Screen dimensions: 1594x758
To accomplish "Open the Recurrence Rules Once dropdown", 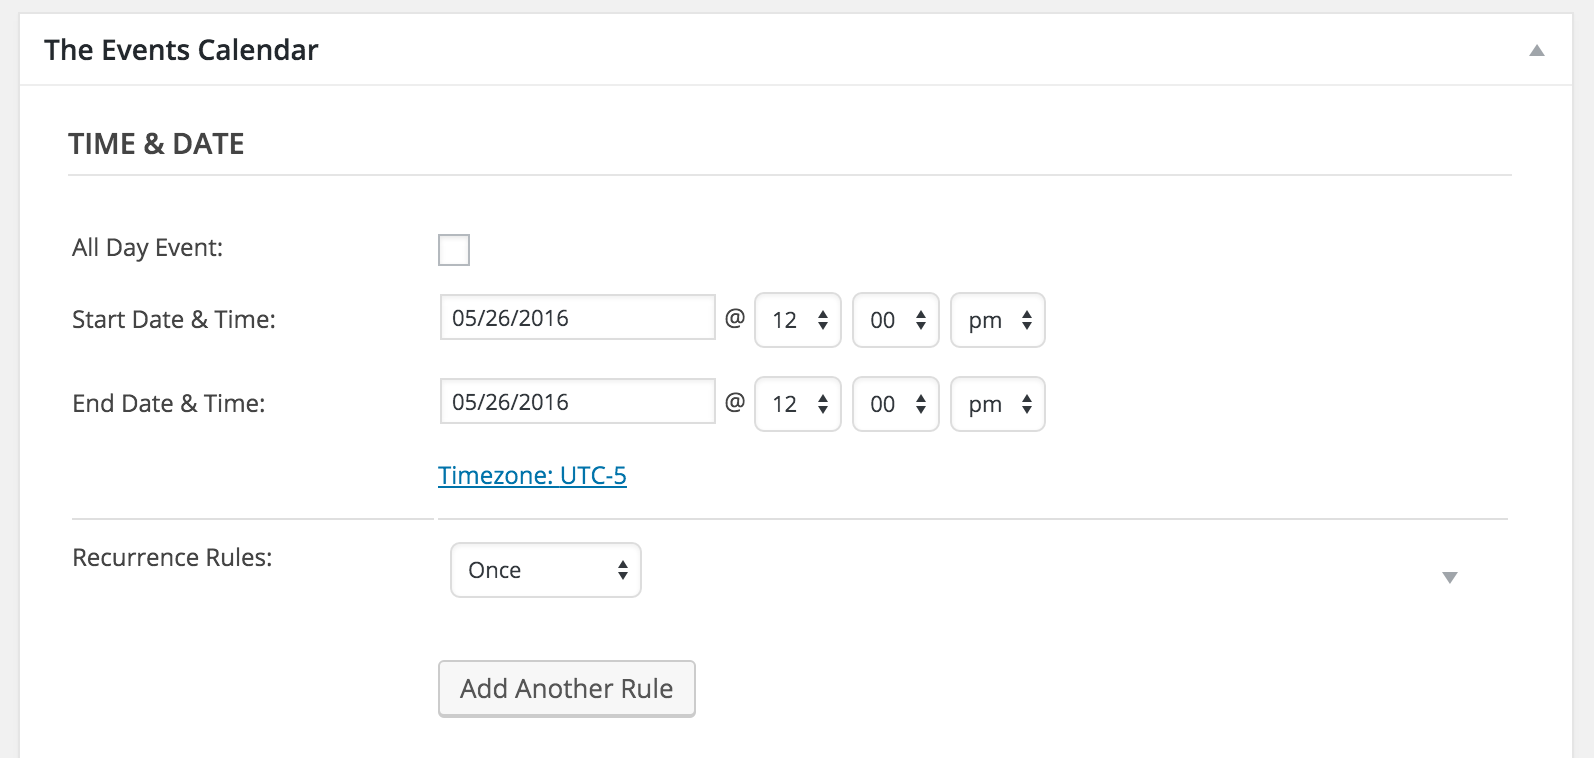I will click(546, 570).
